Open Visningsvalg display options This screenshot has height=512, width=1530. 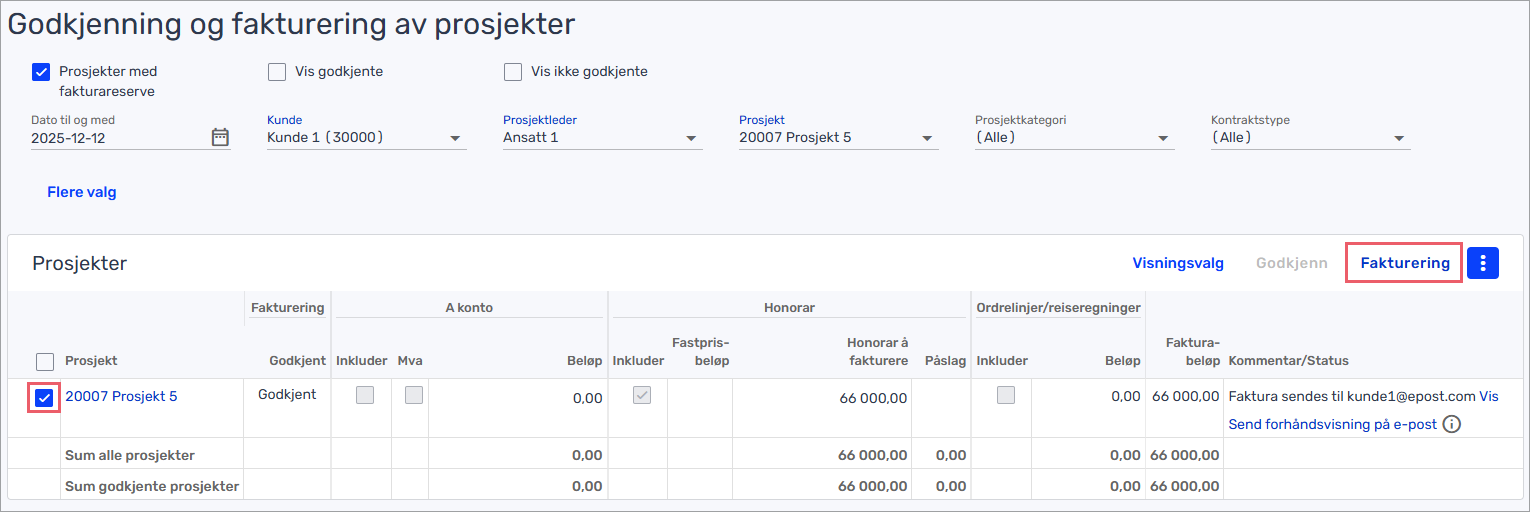point(1177,263)
